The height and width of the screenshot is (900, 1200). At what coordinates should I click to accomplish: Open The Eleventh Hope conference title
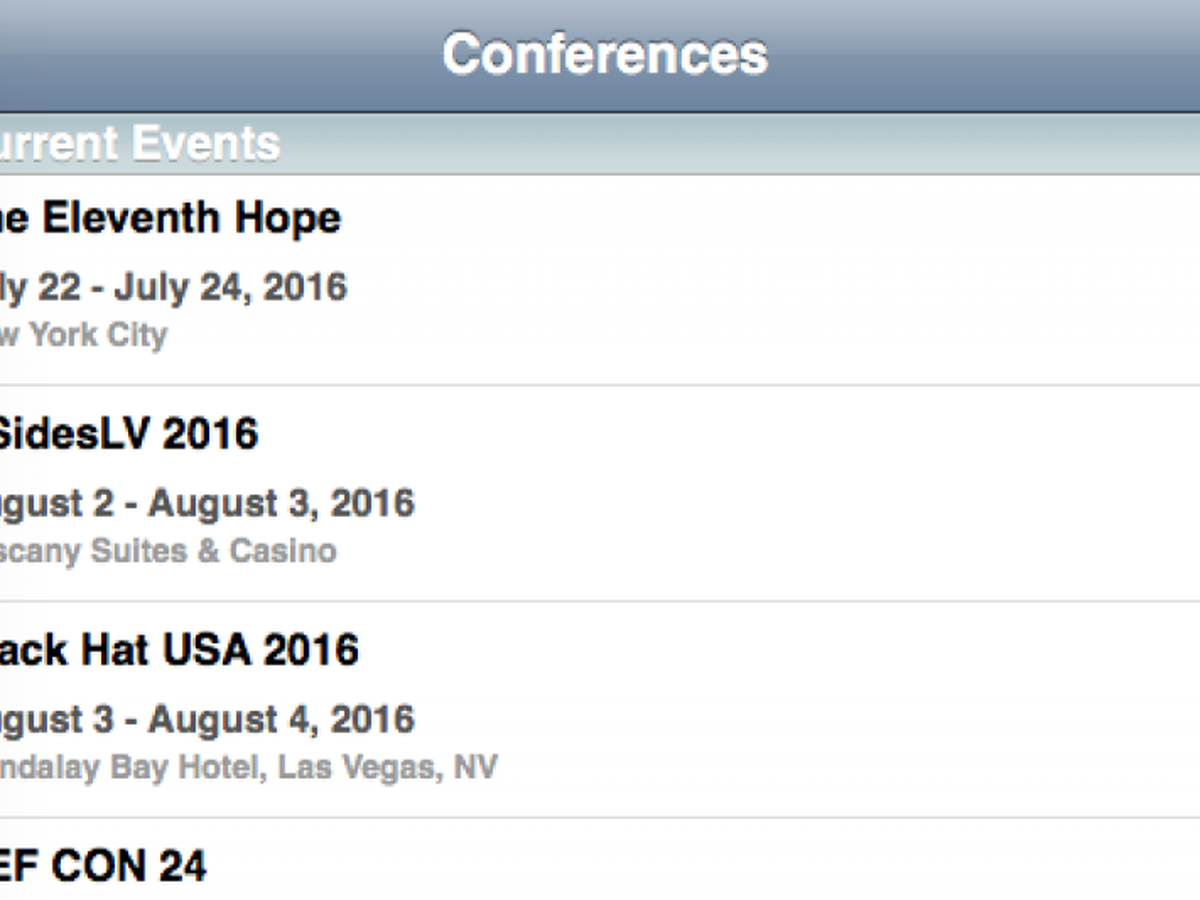click(x=170, y=218)
